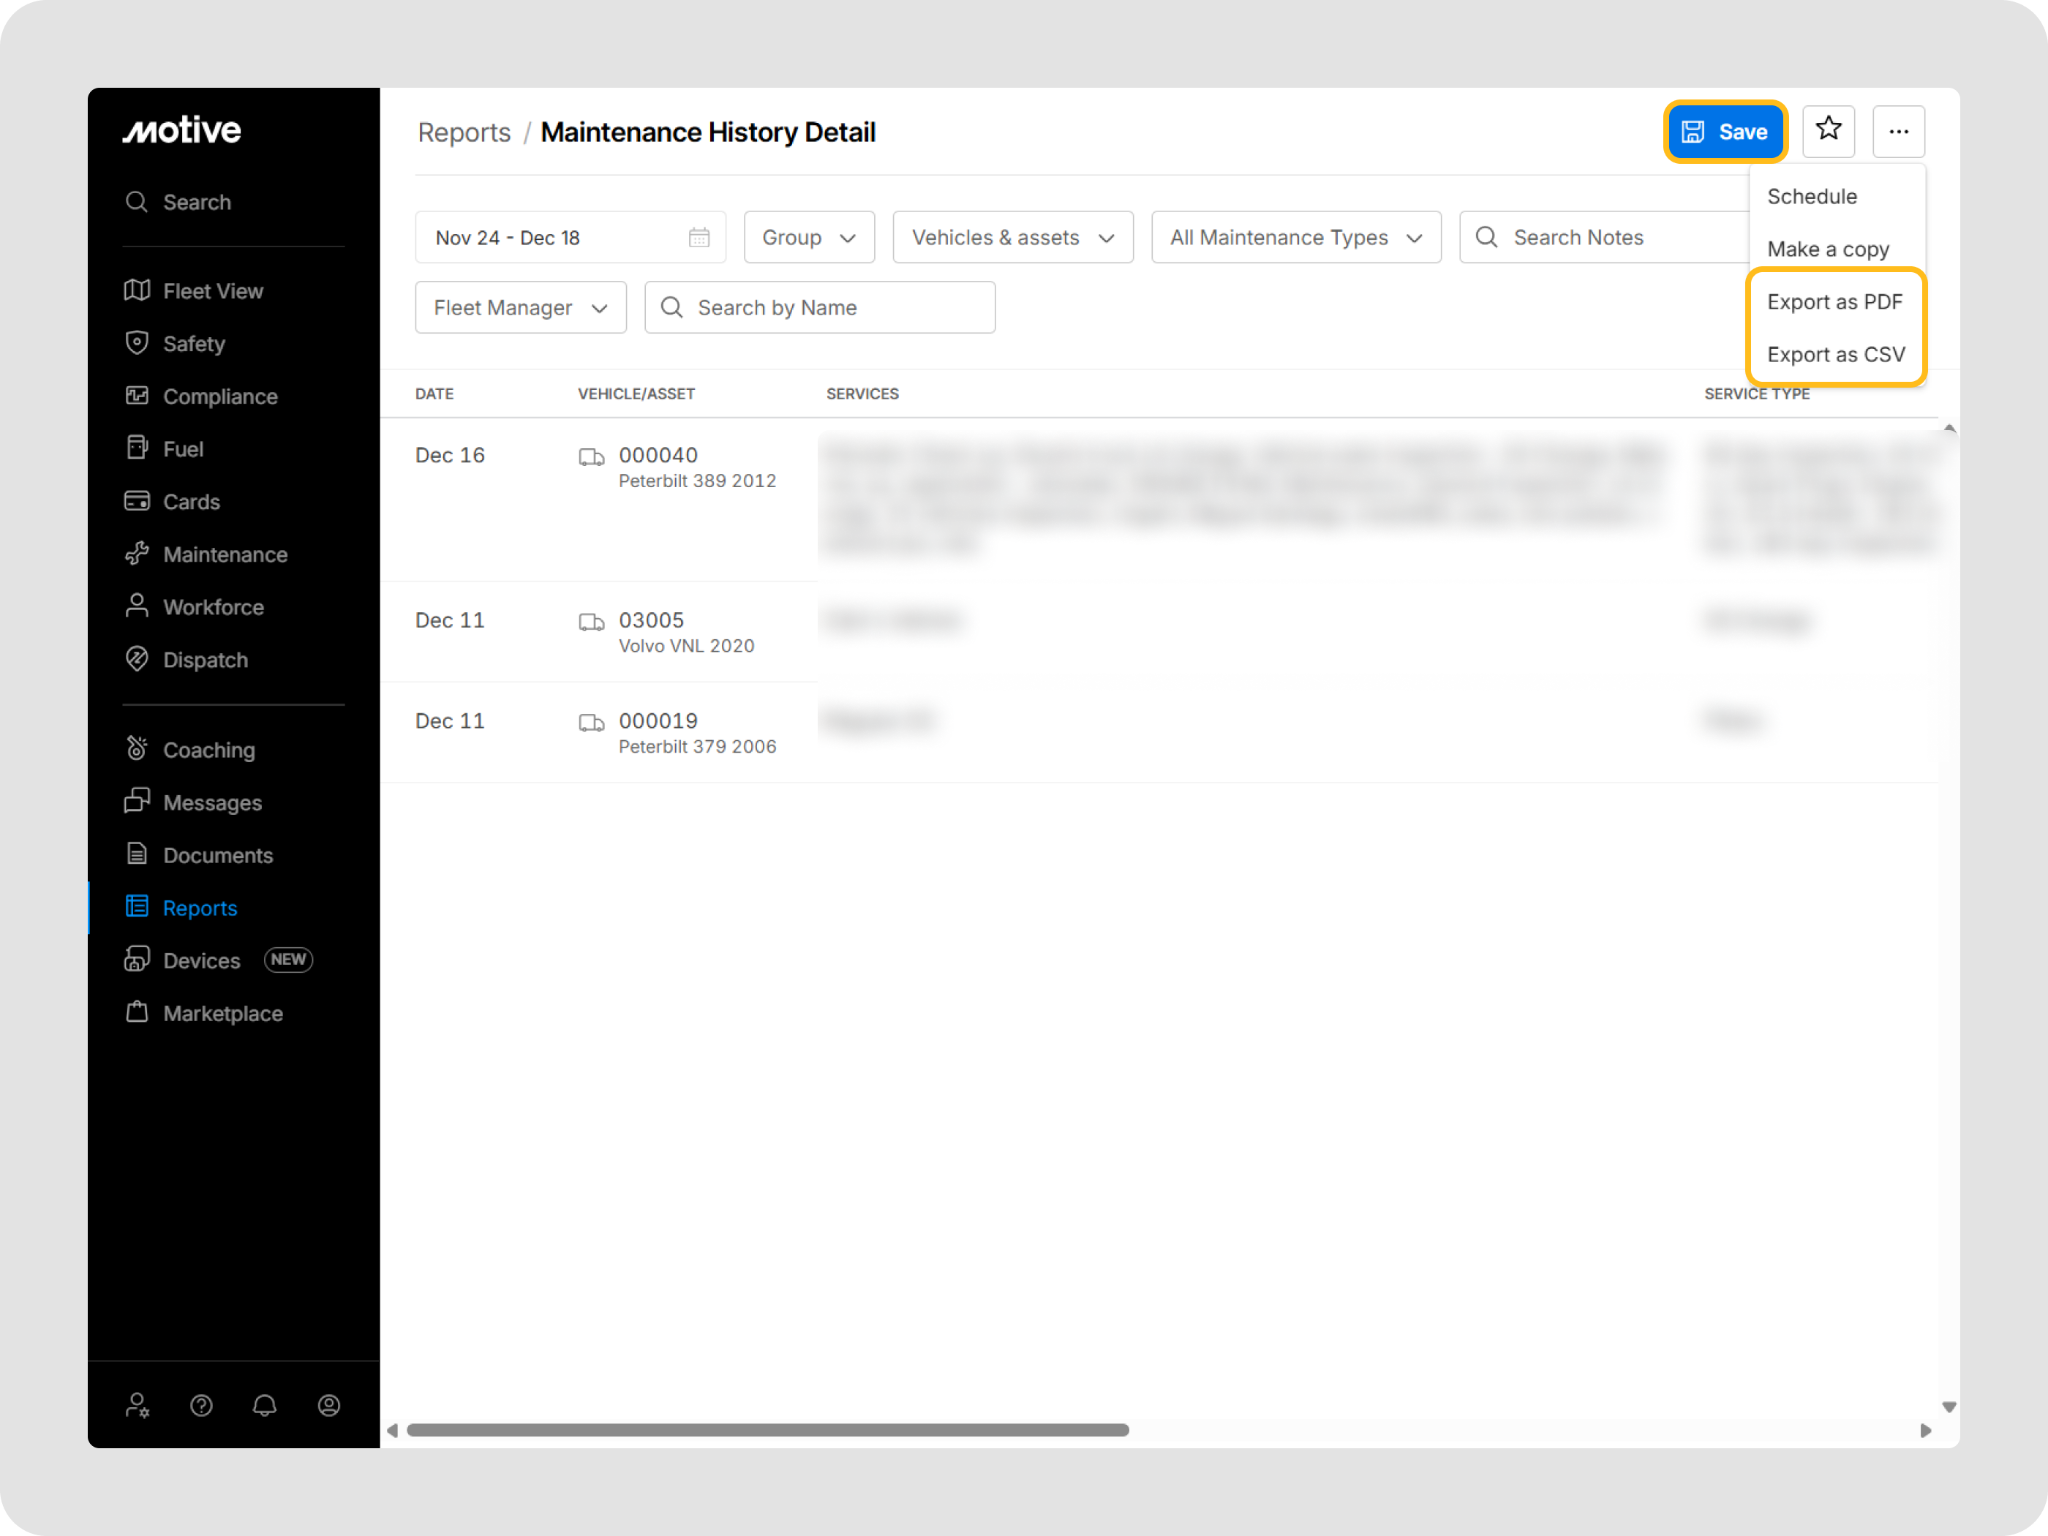Click the calendar icon in the date range field
The width and height of the screenshot is (2048, 1536).
(699, 237)
